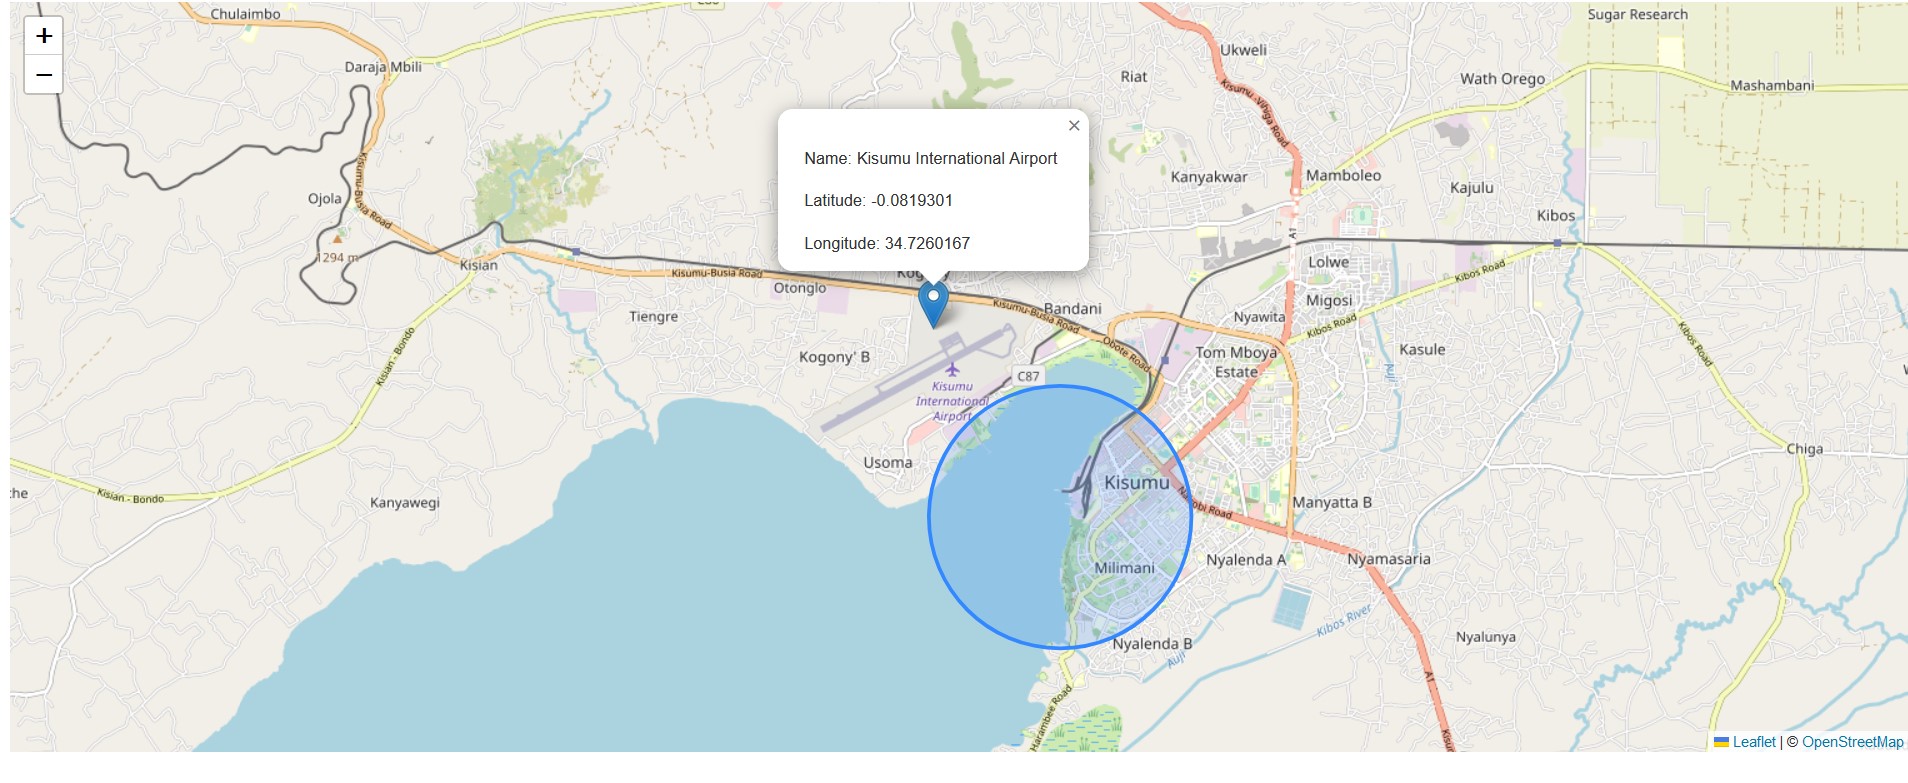The height and width of the screenshot is (783, 1908).
Task: Click the brown peak triangle near 1294 m
Action: click(337, 239)
